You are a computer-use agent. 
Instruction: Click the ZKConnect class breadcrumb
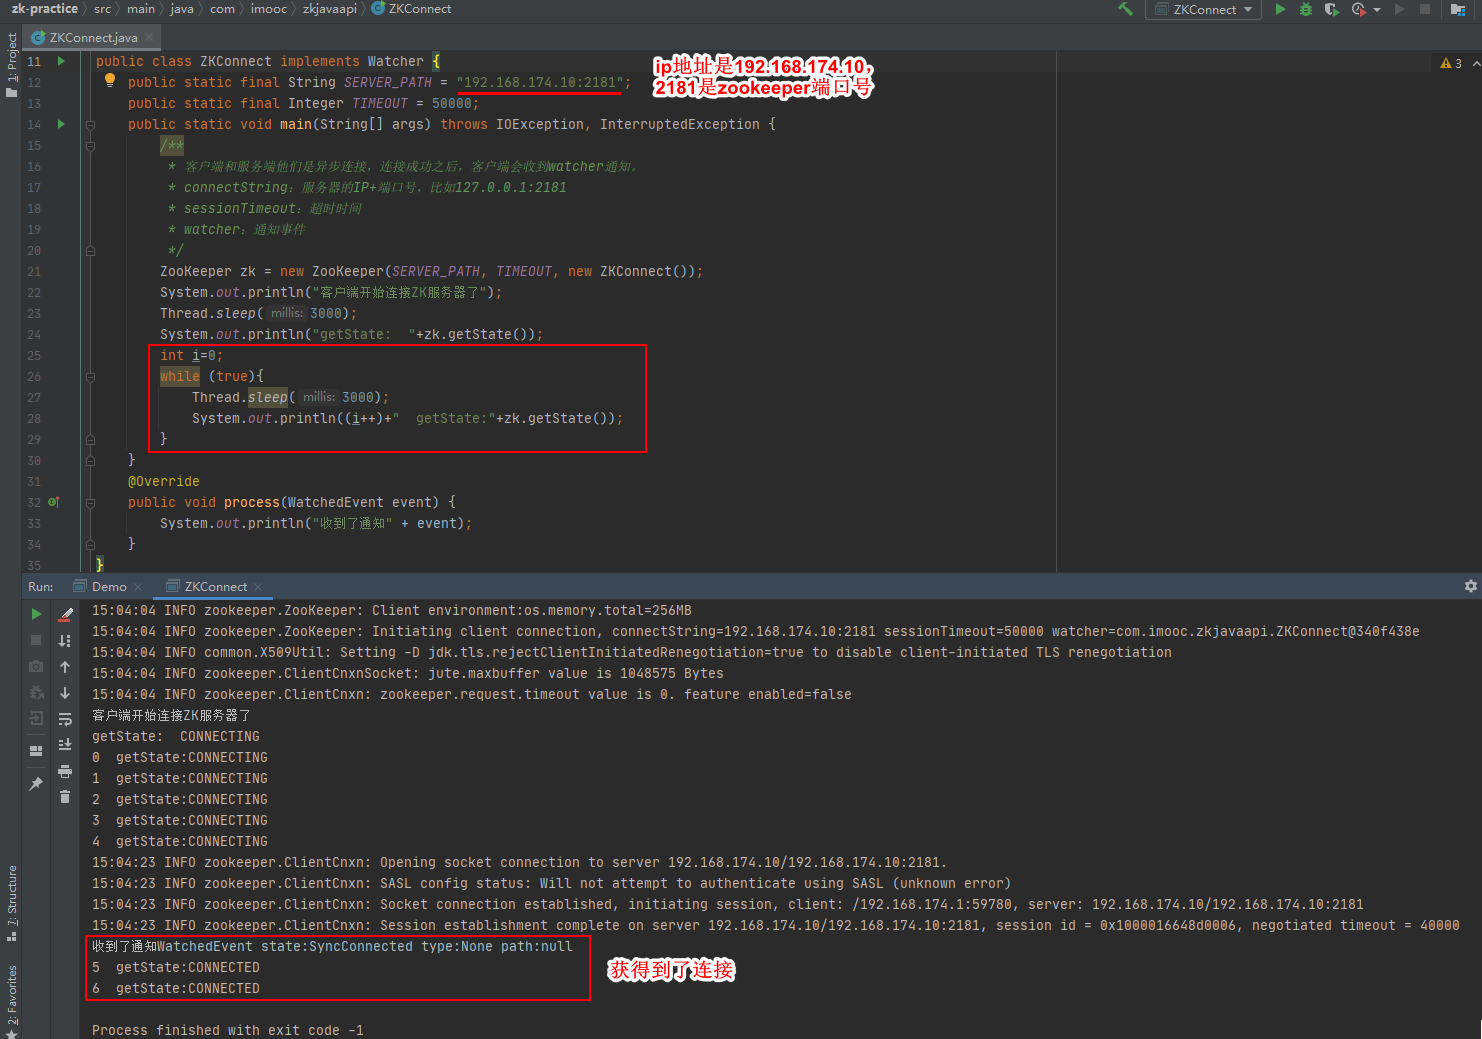pyautogui.click(x=411, y=9)
